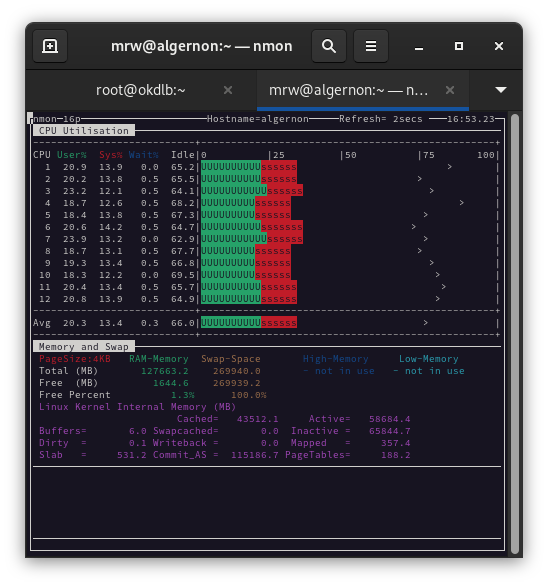Close the terminal window

[x=499, y=46]
